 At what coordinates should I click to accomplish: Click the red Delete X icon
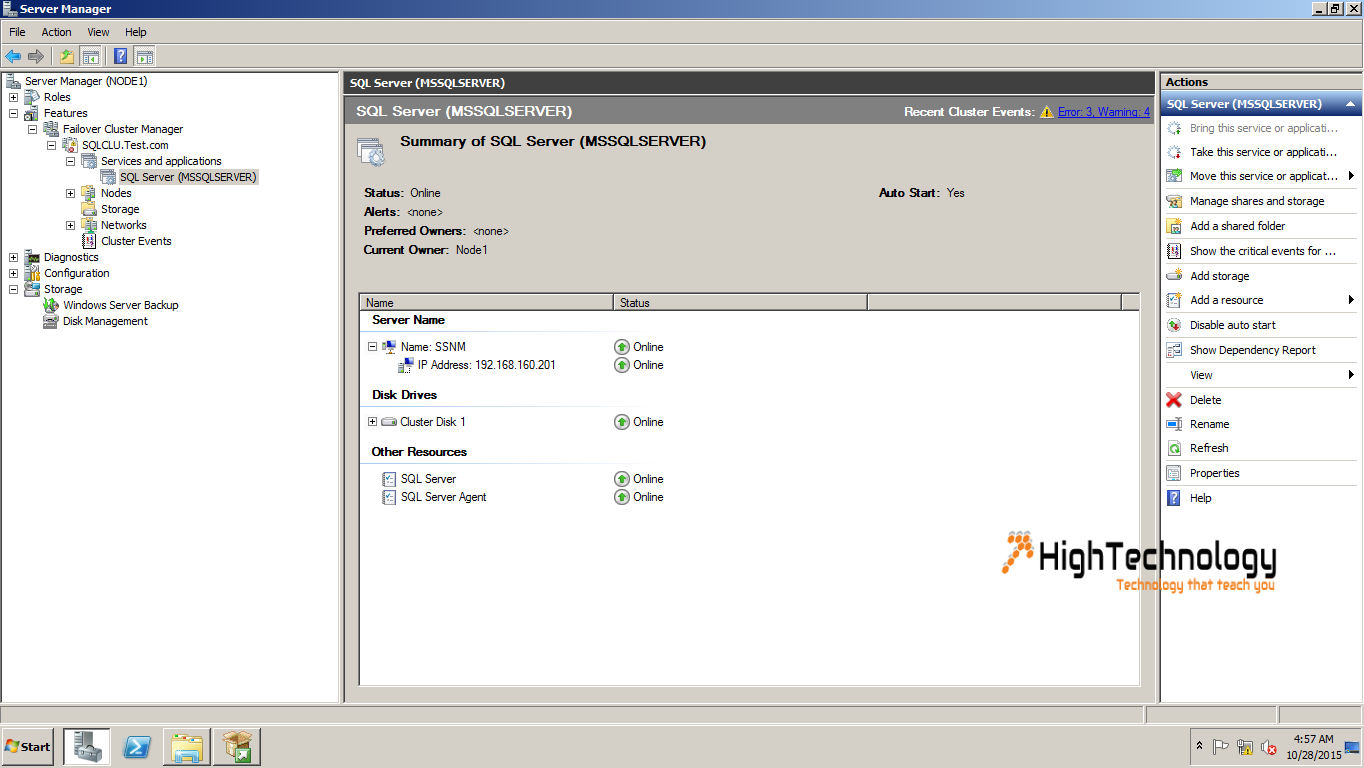click(x=1174, y=400)
